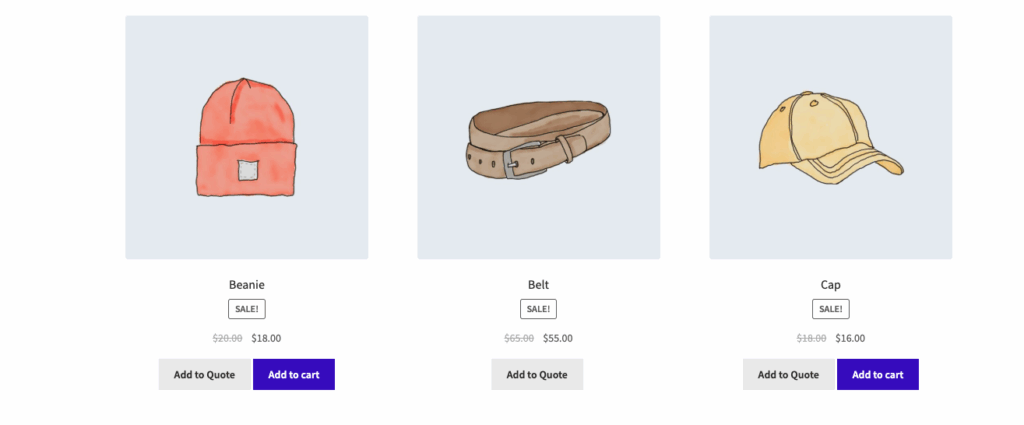Screen dimensions: 1024x425
Task: Click the Beanie $18.00 sale price
Action: point(266,338)
